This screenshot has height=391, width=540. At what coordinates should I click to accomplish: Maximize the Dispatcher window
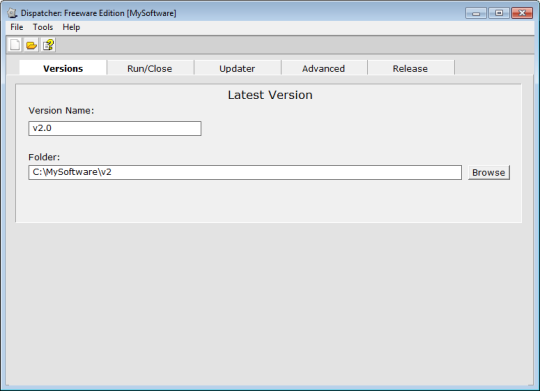point(498,13)
